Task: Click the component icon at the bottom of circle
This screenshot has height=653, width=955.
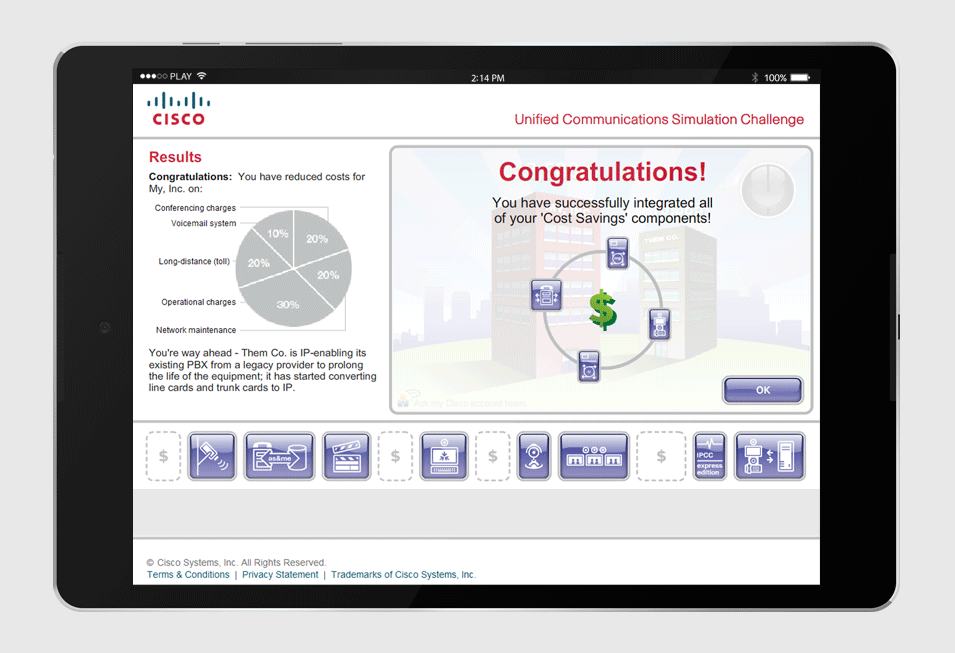Action: coord(588,366)
